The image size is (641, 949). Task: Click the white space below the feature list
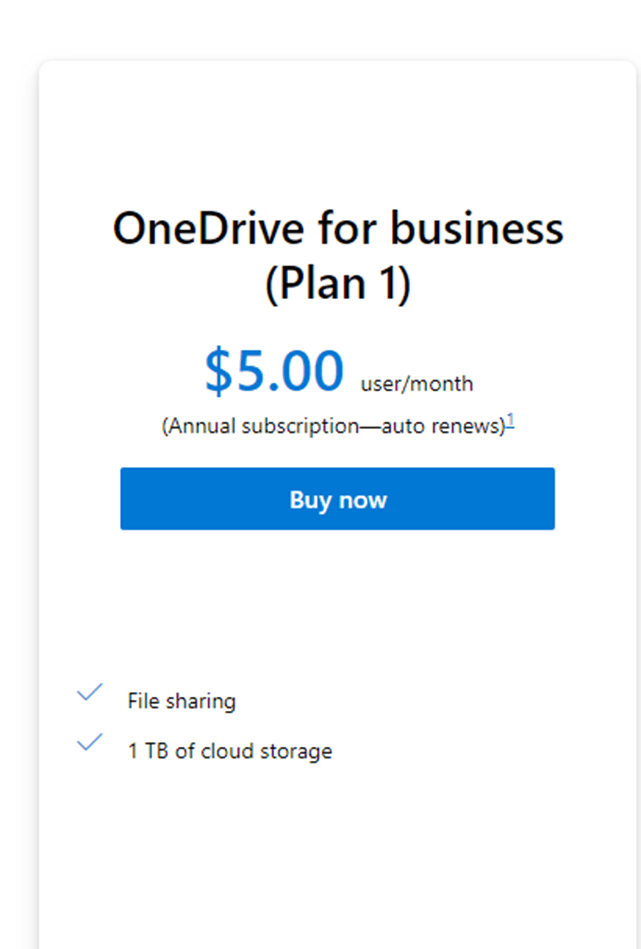[x=340, y=830]
